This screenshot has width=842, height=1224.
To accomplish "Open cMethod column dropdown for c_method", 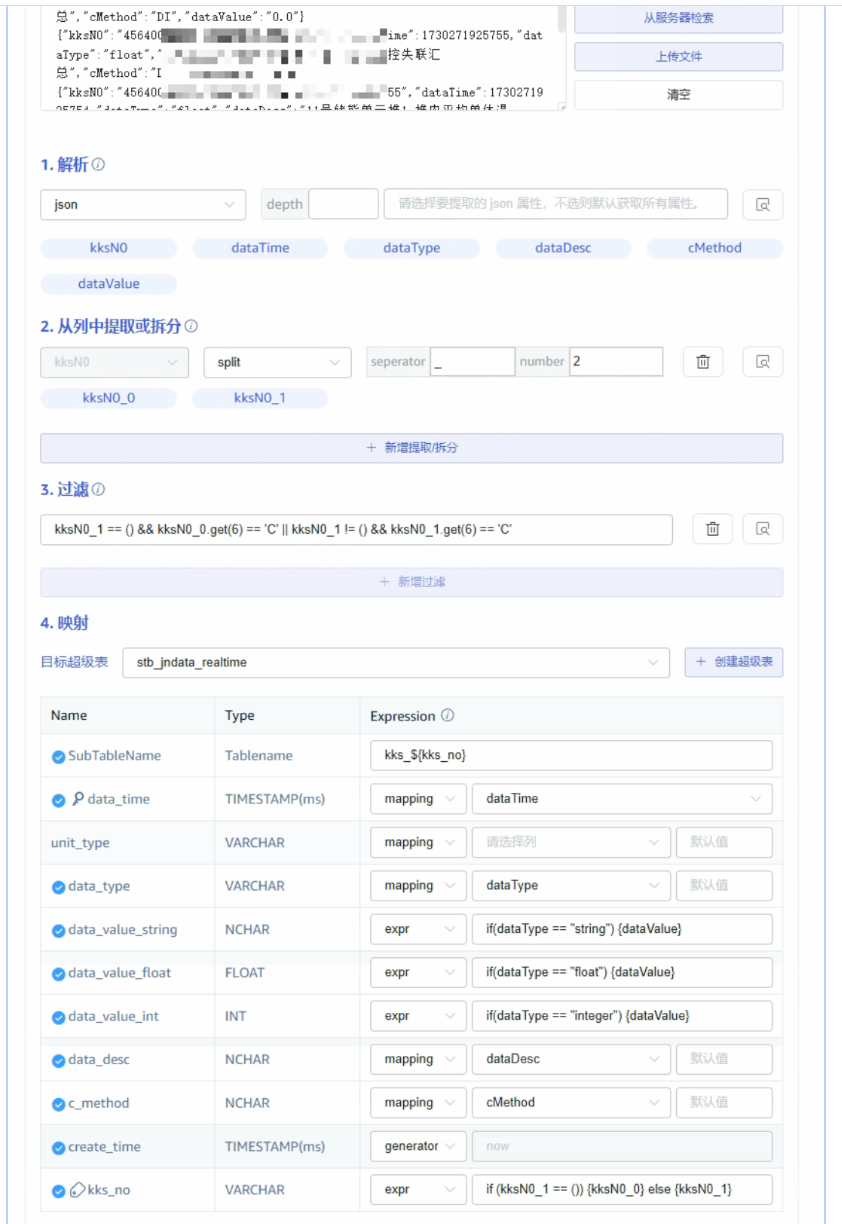I will [x=571, y=1103].
